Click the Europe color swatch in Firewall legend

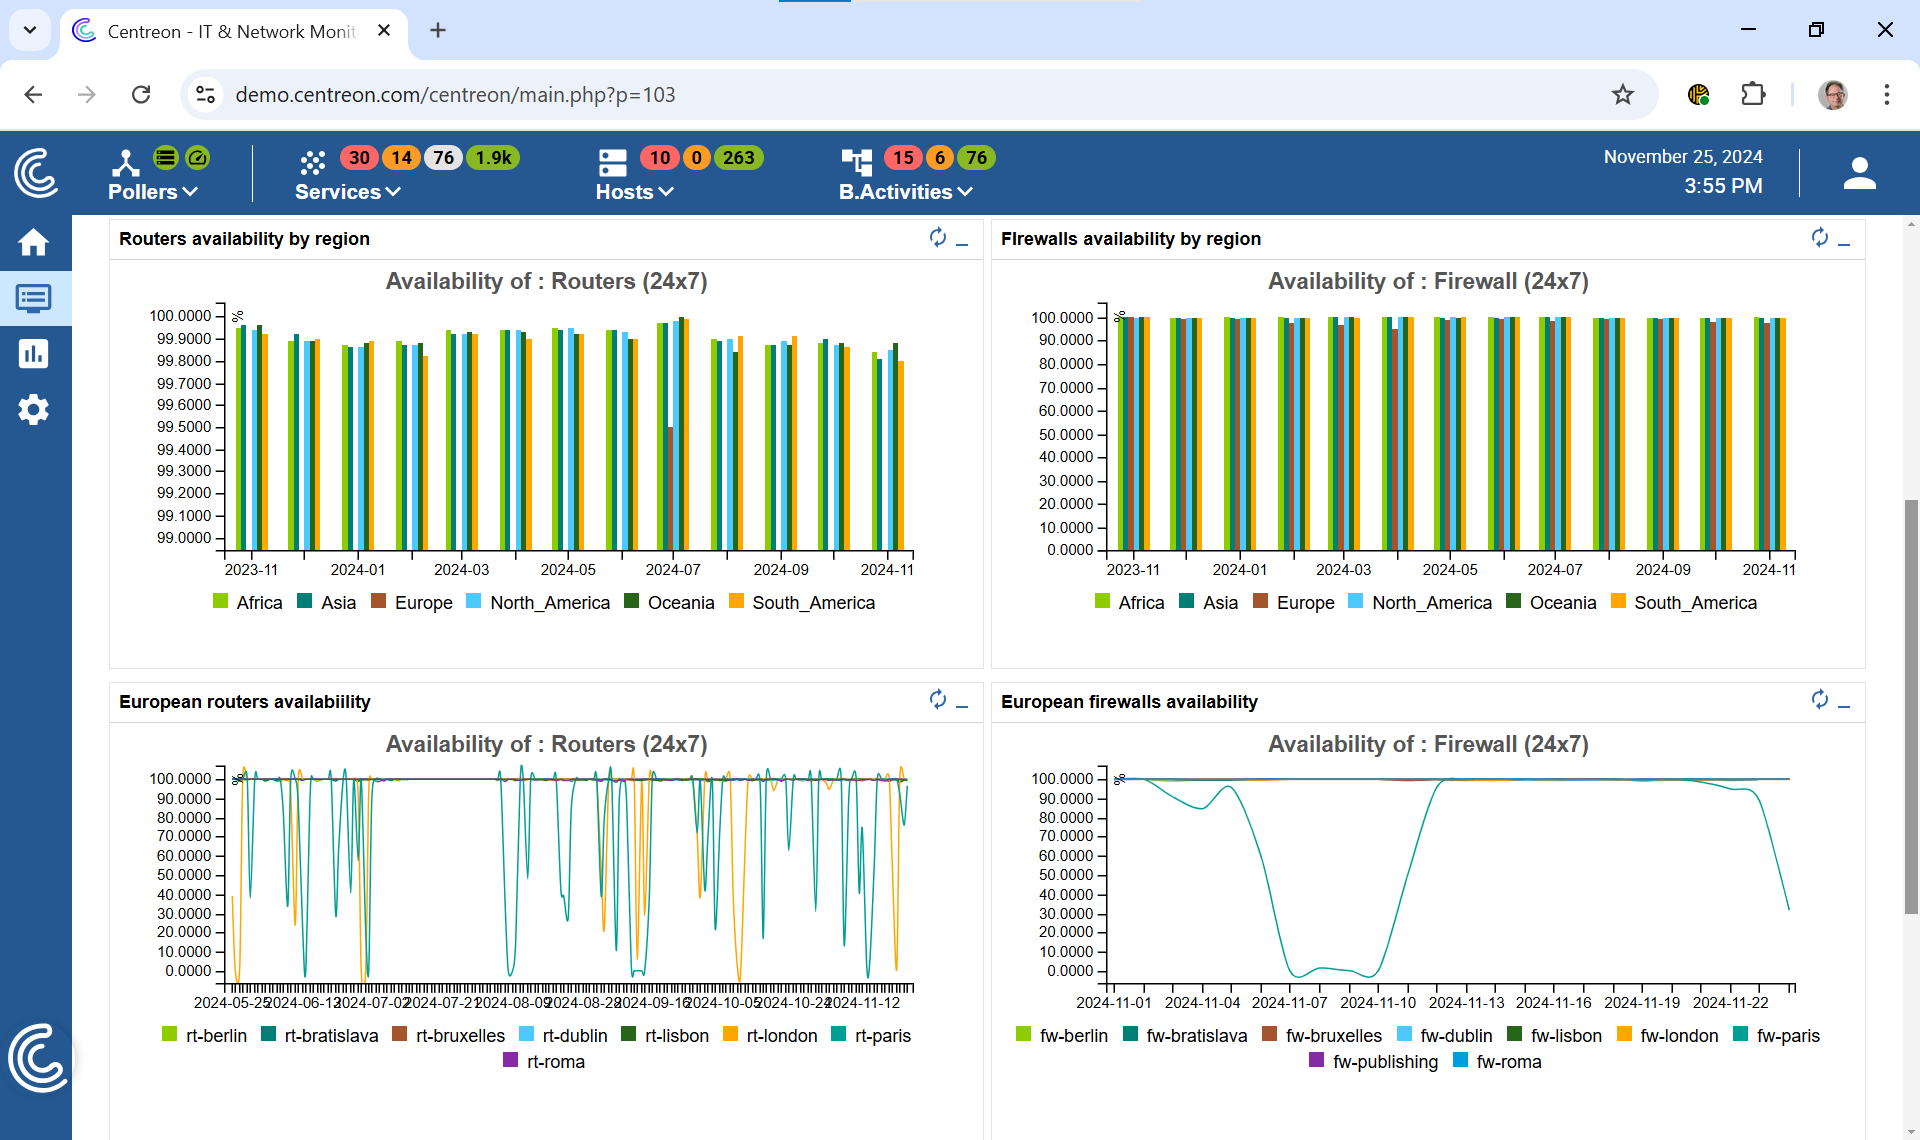(x=1262, y=602)
